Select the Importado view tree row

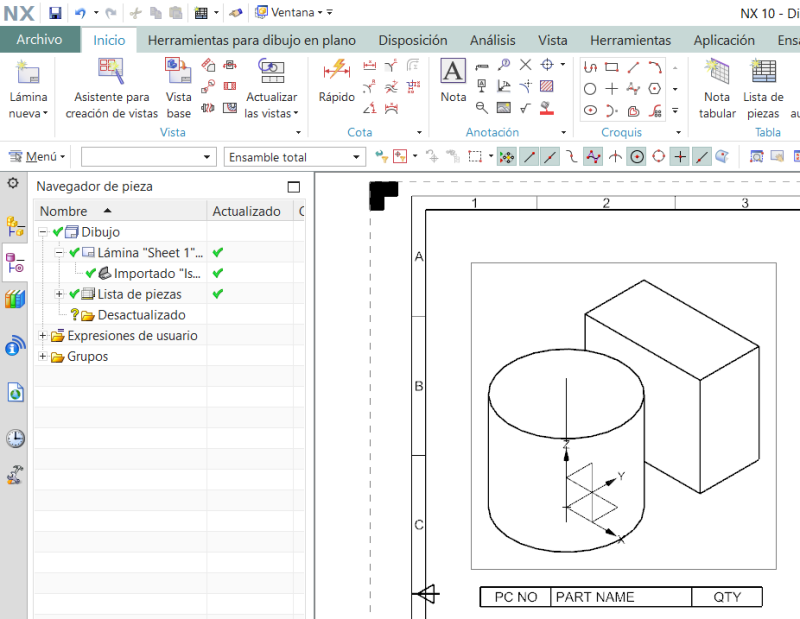(x=143, y=274)
